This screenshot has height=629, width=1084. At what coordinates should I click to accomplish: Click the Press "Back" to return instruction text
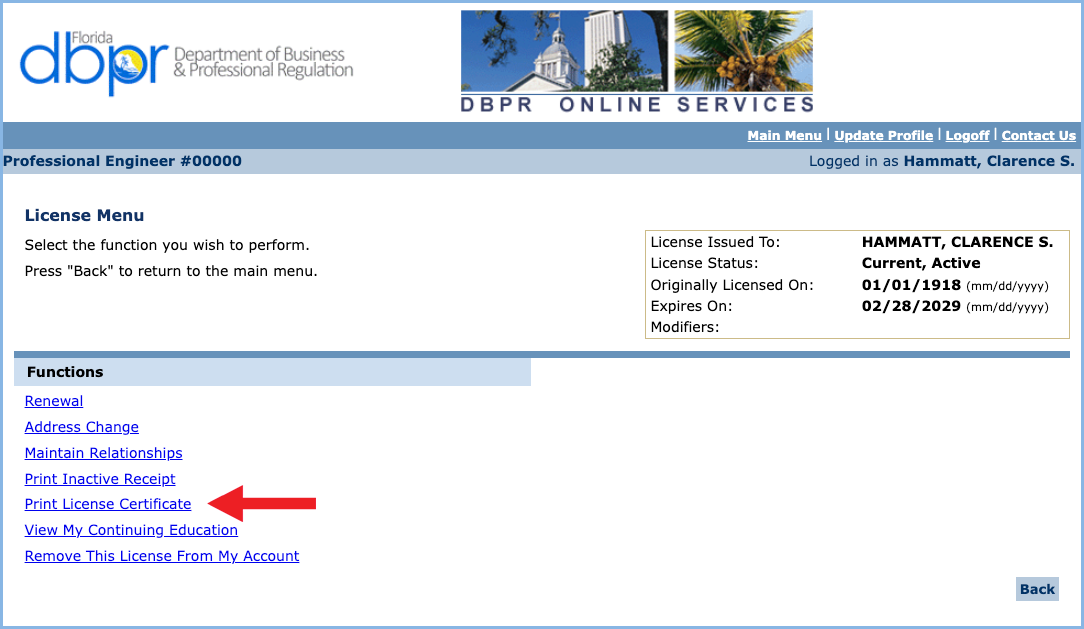click(x=171, y=271)
